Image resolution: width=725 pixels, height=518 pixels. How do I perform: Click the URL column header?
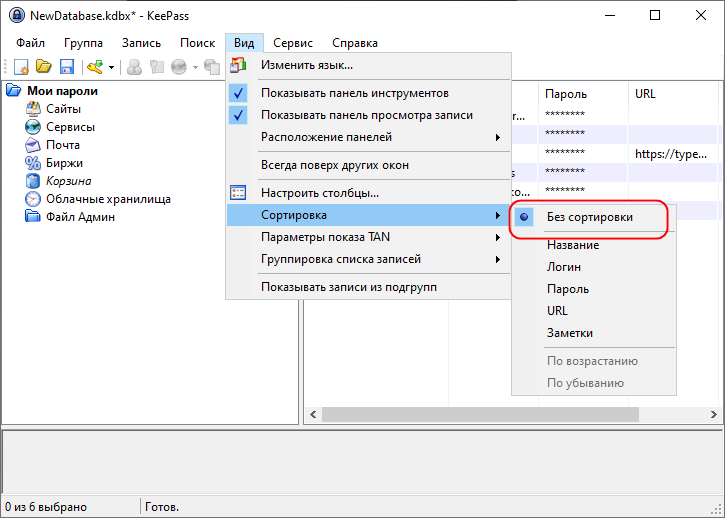pos(673,94)
